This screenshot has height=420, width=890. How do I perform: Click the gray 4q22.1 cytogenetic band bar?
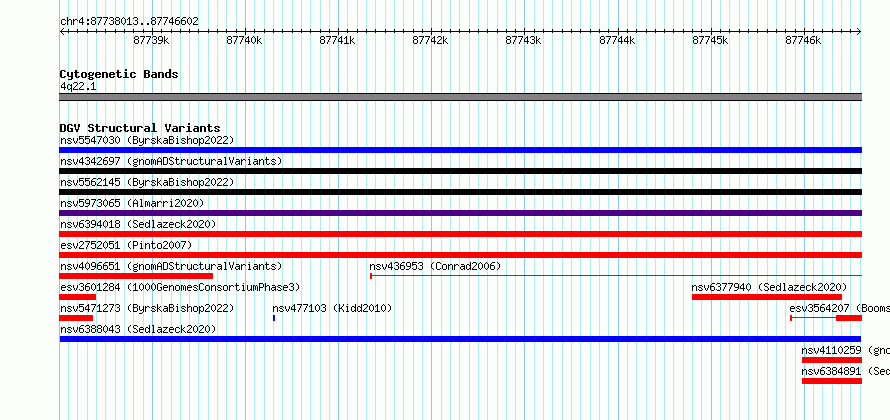[460, 97]
